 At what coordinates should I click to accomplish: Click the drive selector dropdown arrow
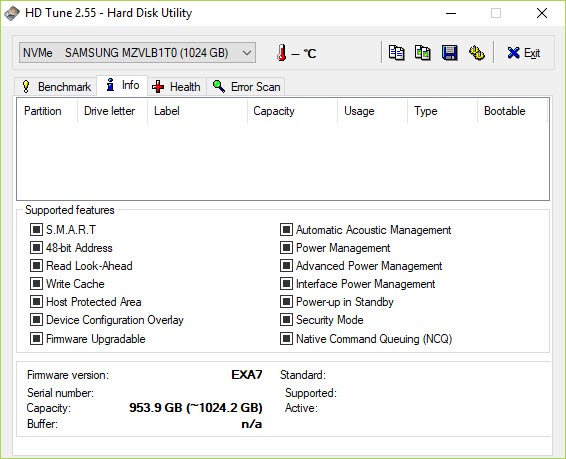point(247,53)
